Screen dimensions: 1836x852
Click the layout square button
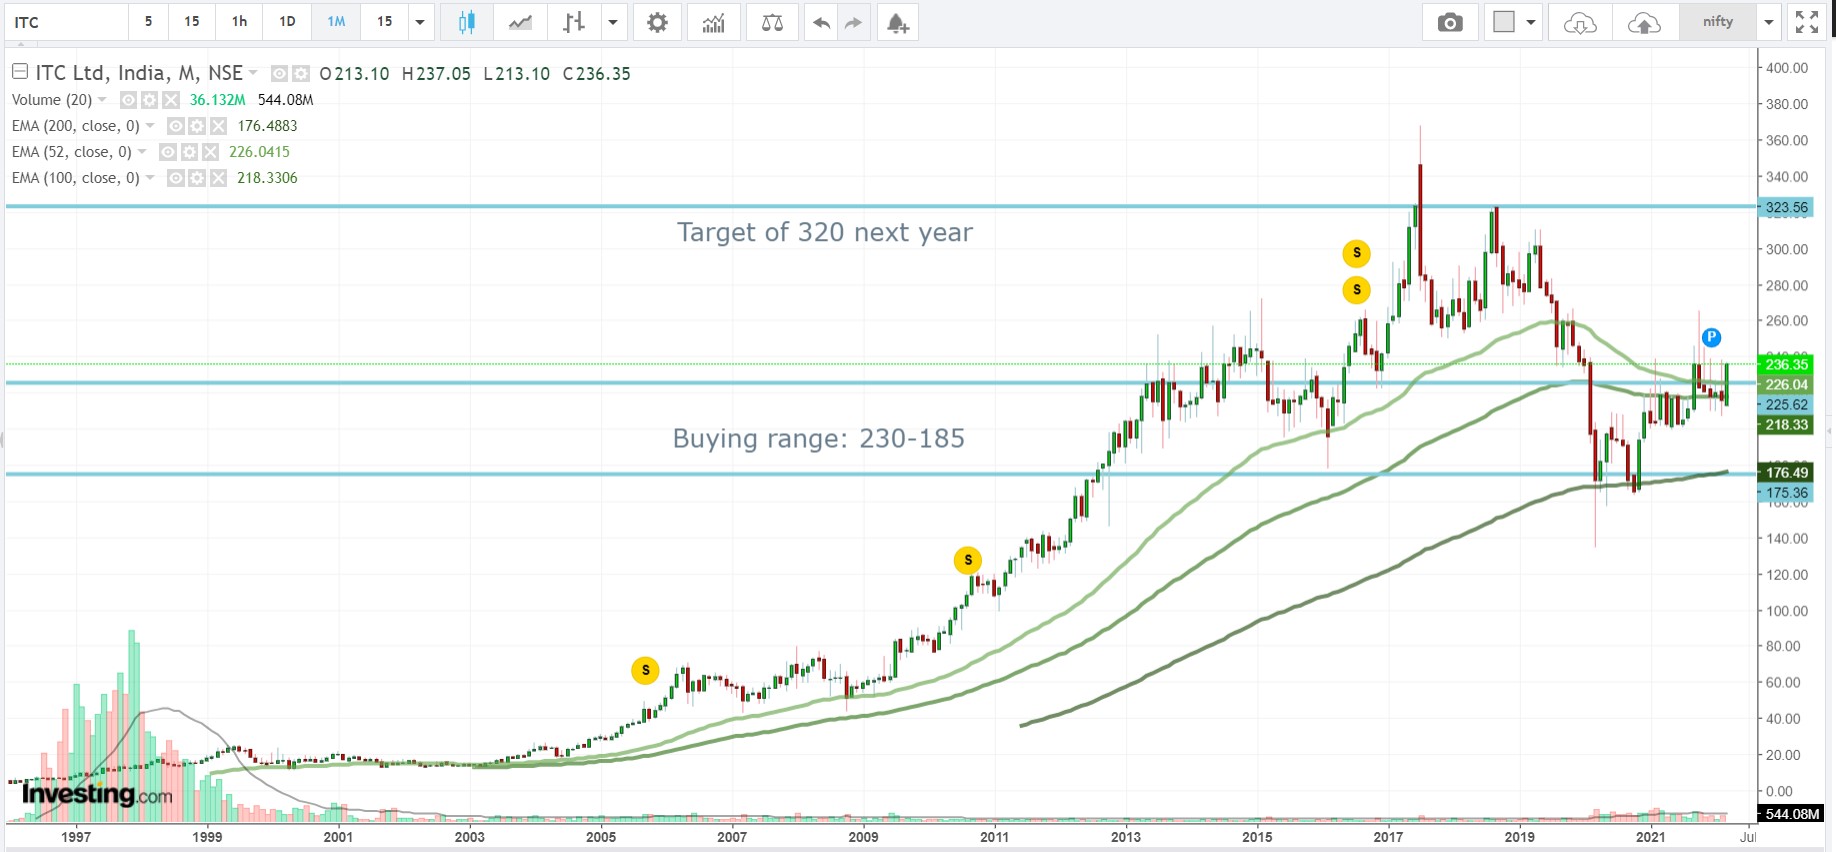[1504, 22]
